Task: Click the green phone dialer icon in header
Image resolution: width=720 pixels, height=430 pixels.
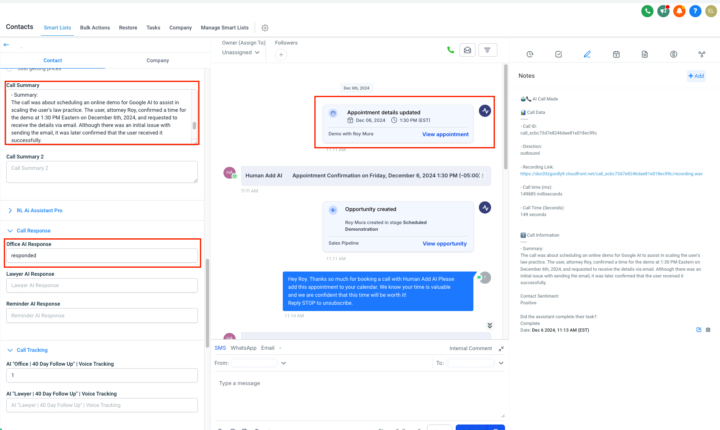Action: (x=647, y=11)
